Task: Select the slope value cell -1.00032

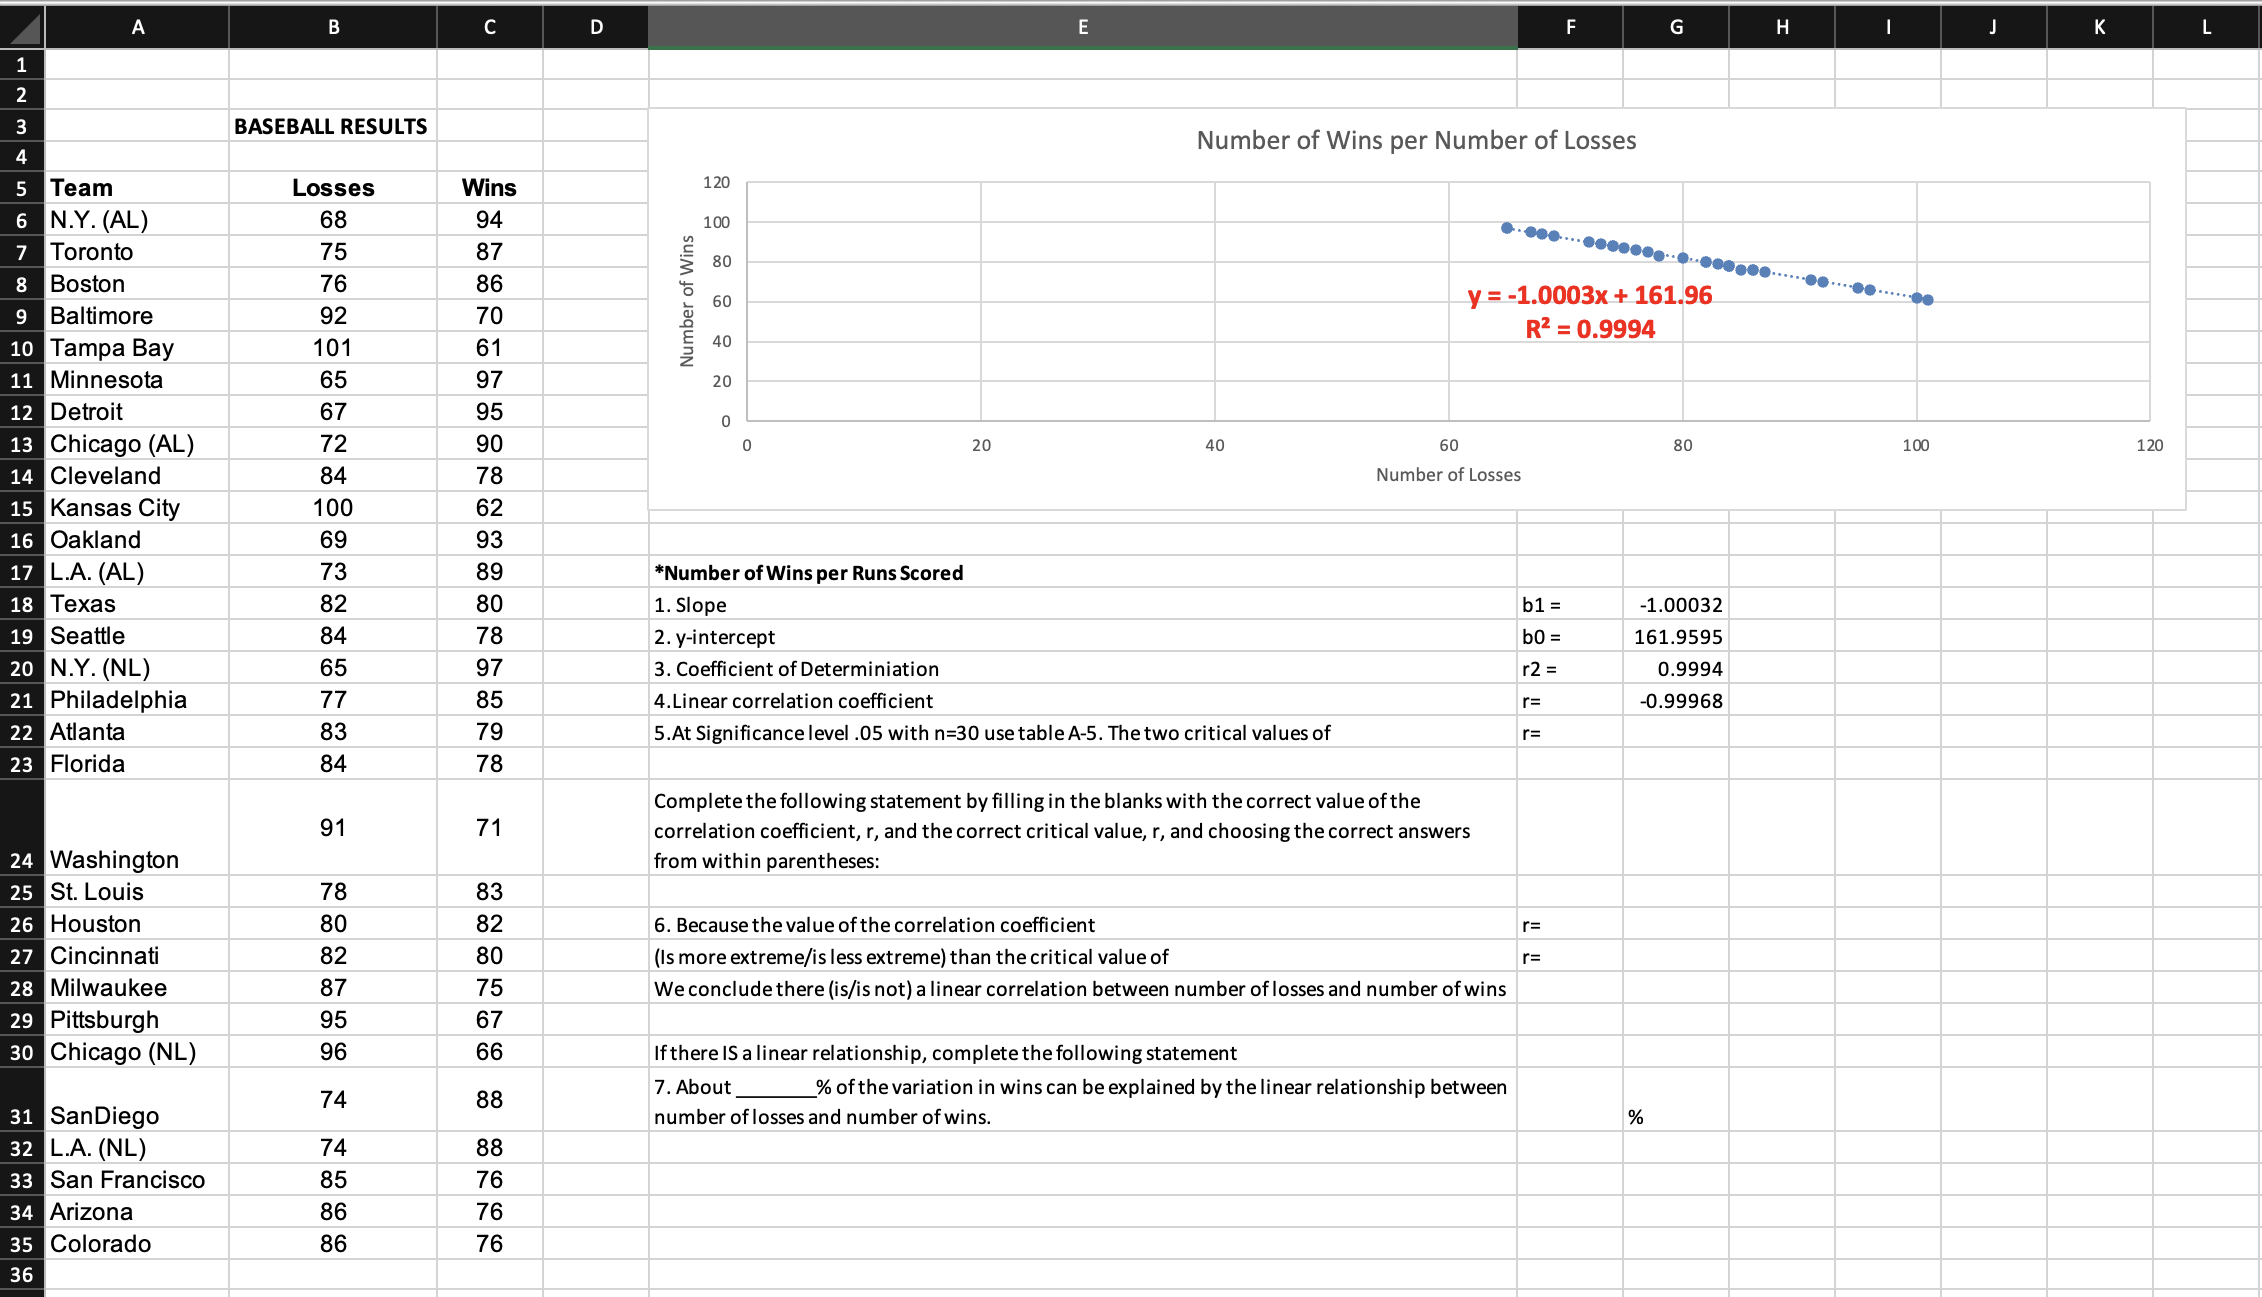Action: 1676,605
